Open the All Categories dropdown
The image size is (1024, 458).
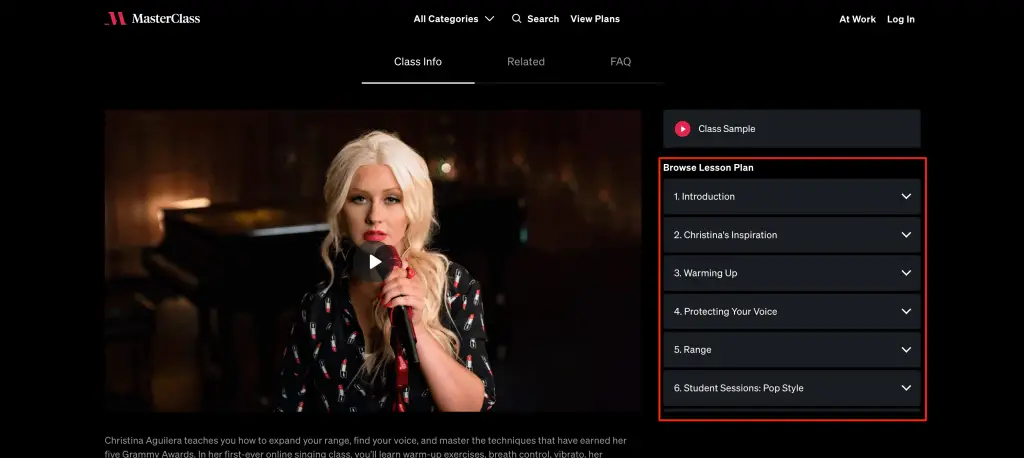point(454,19)
